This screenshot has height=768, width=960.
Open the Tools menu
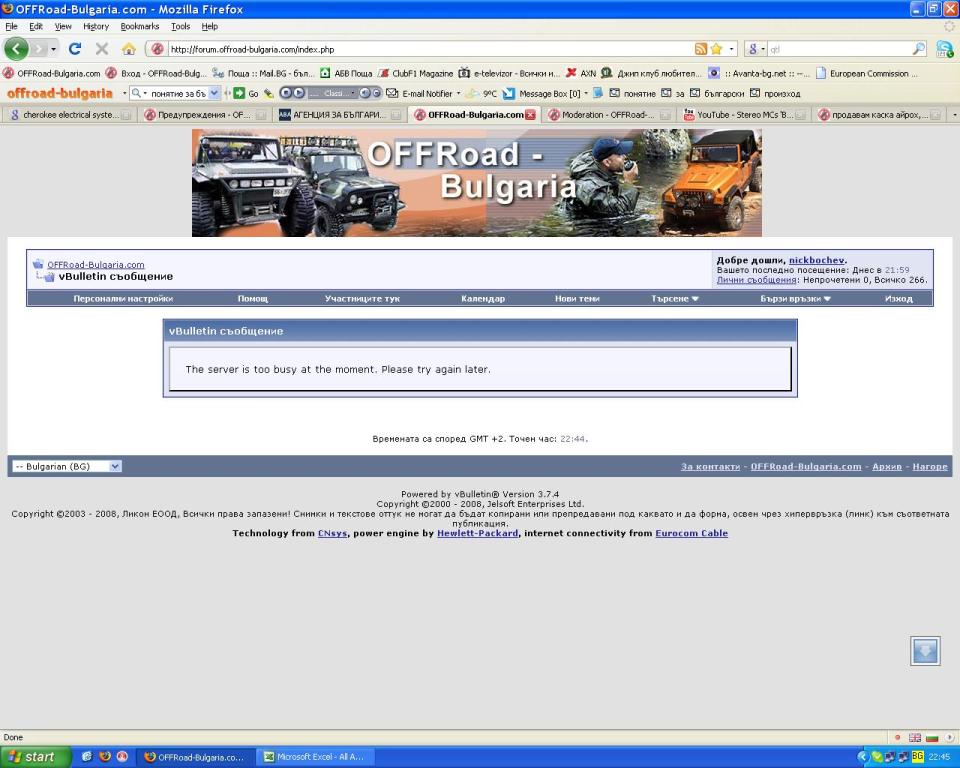tap(181, 26)
